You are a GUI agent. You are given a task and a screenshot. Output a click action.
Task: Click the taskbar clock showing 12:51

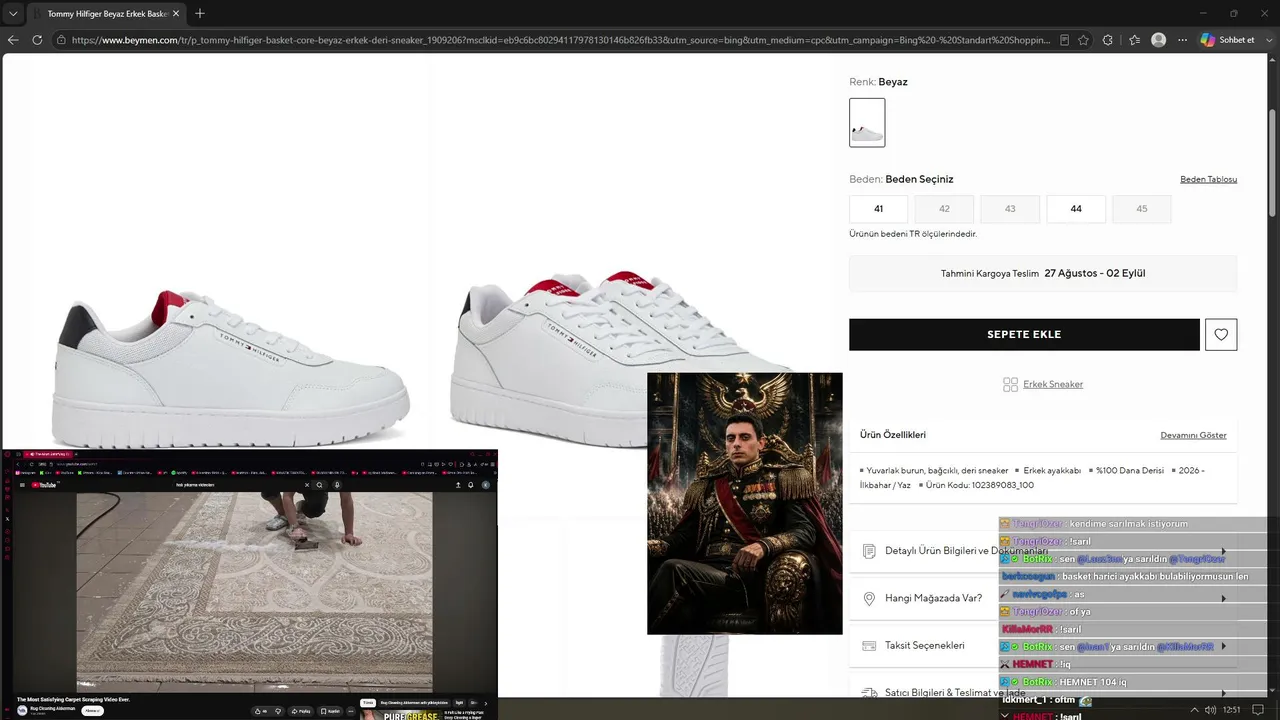pos(1231,710)
